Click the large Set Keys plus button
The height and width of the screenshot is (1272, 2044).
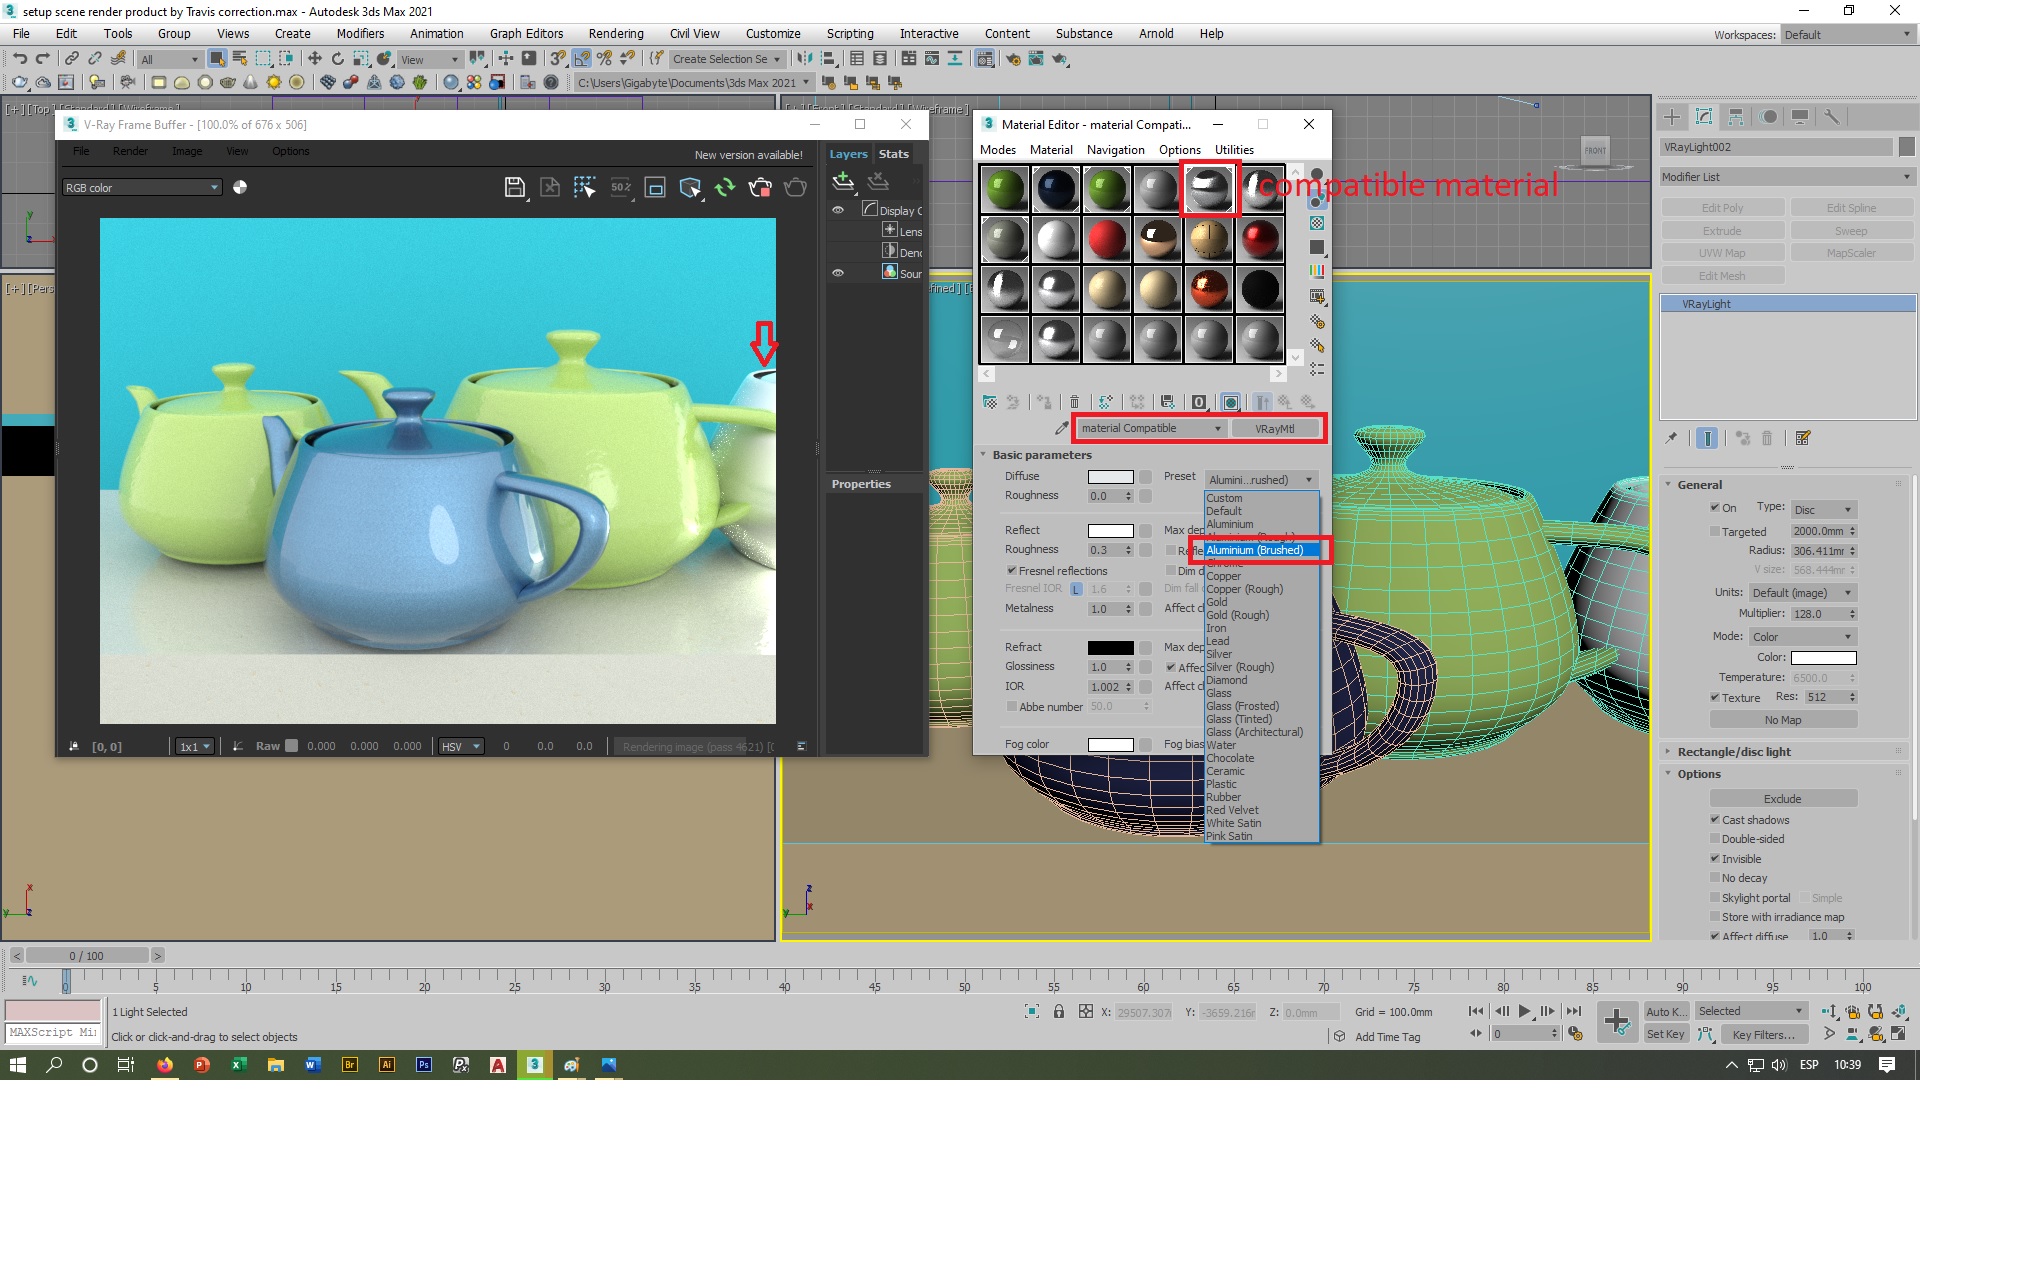[1617, 1022]
